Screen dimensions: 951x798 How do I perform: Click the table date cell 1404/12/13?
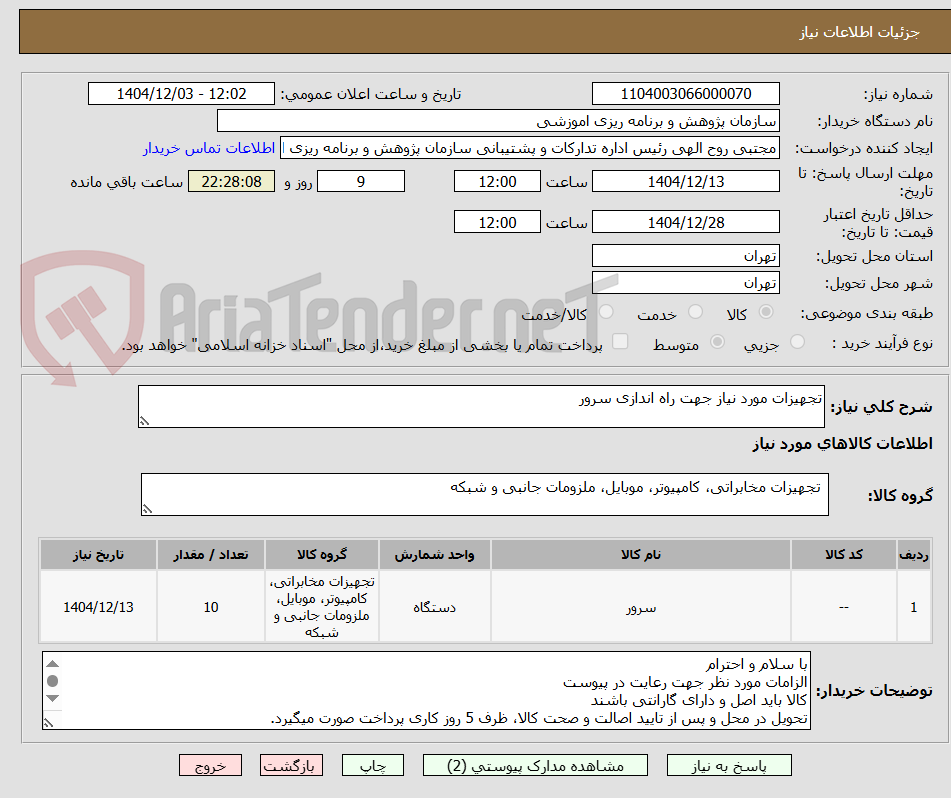99,607
